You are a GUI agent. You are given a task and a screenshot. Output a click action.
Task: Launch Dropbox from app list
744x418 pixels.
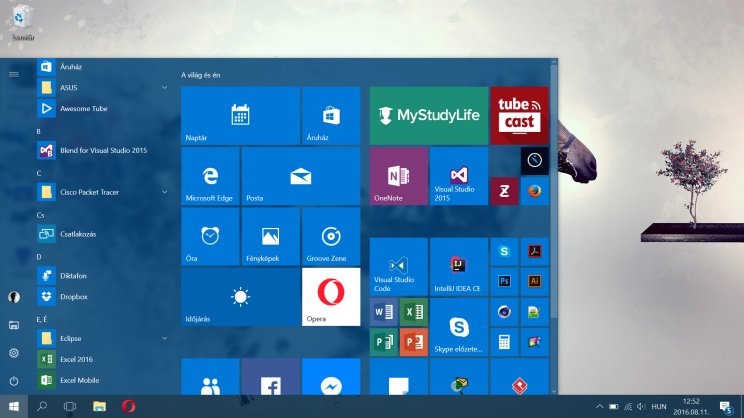[x=102, y=297]
